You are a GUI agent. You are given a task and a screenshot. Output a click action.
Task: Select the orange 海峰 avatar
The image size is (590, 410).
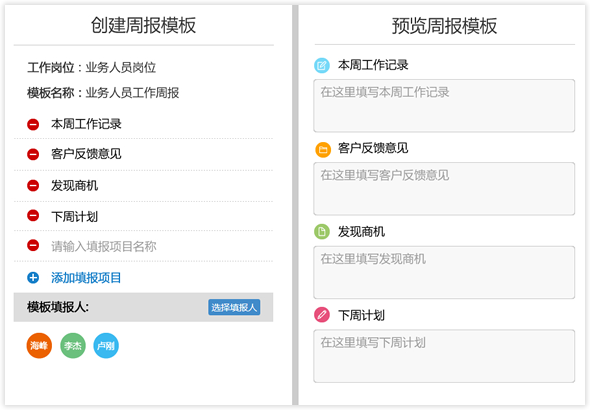coord(39,345)
